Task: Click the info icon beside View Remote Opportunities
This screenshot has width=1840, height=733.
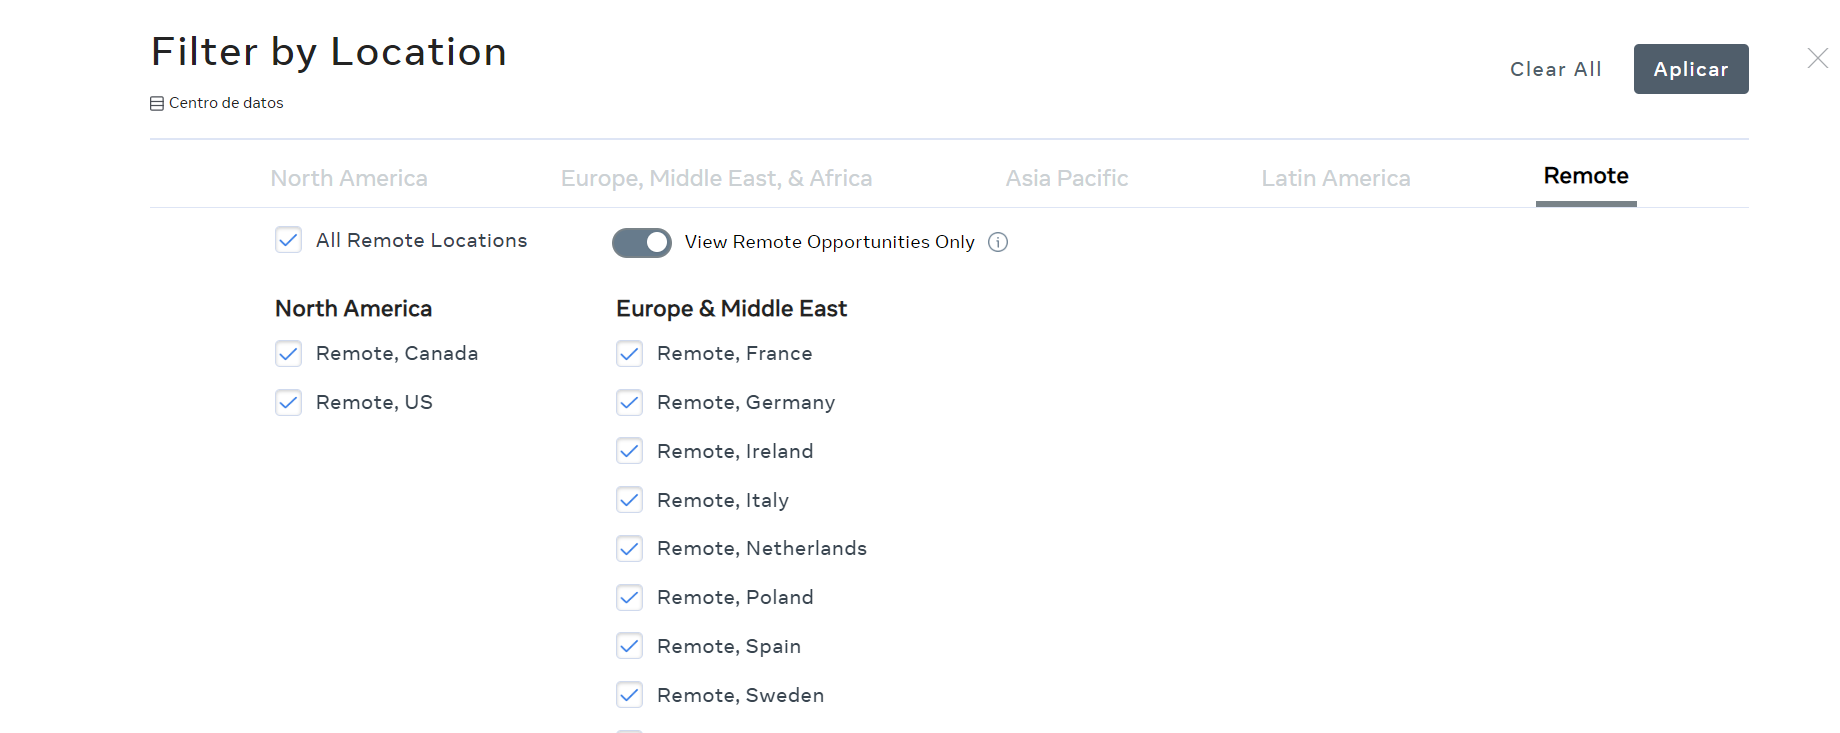Action: click(997, 242)
